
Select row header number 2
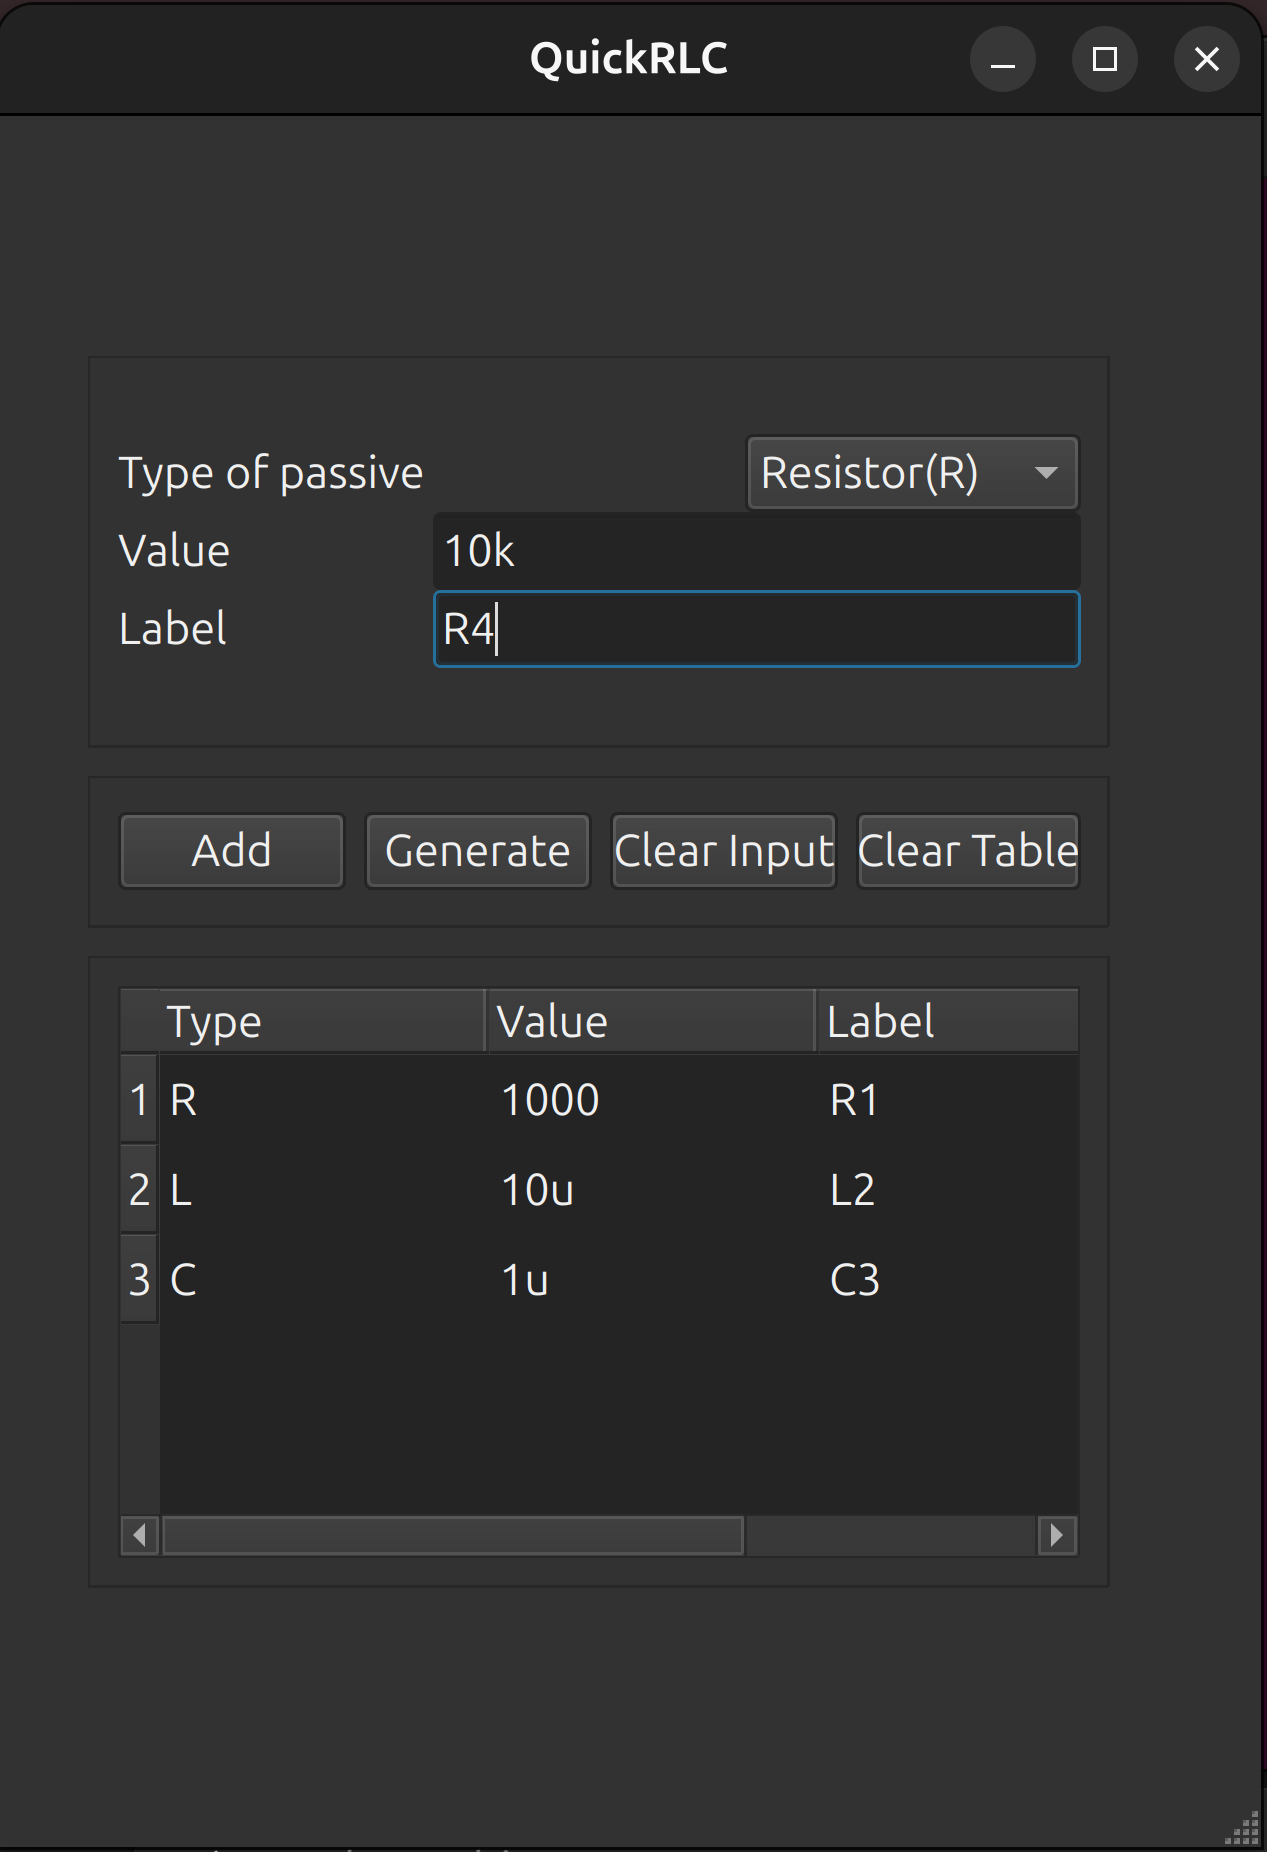point(139,1190)
